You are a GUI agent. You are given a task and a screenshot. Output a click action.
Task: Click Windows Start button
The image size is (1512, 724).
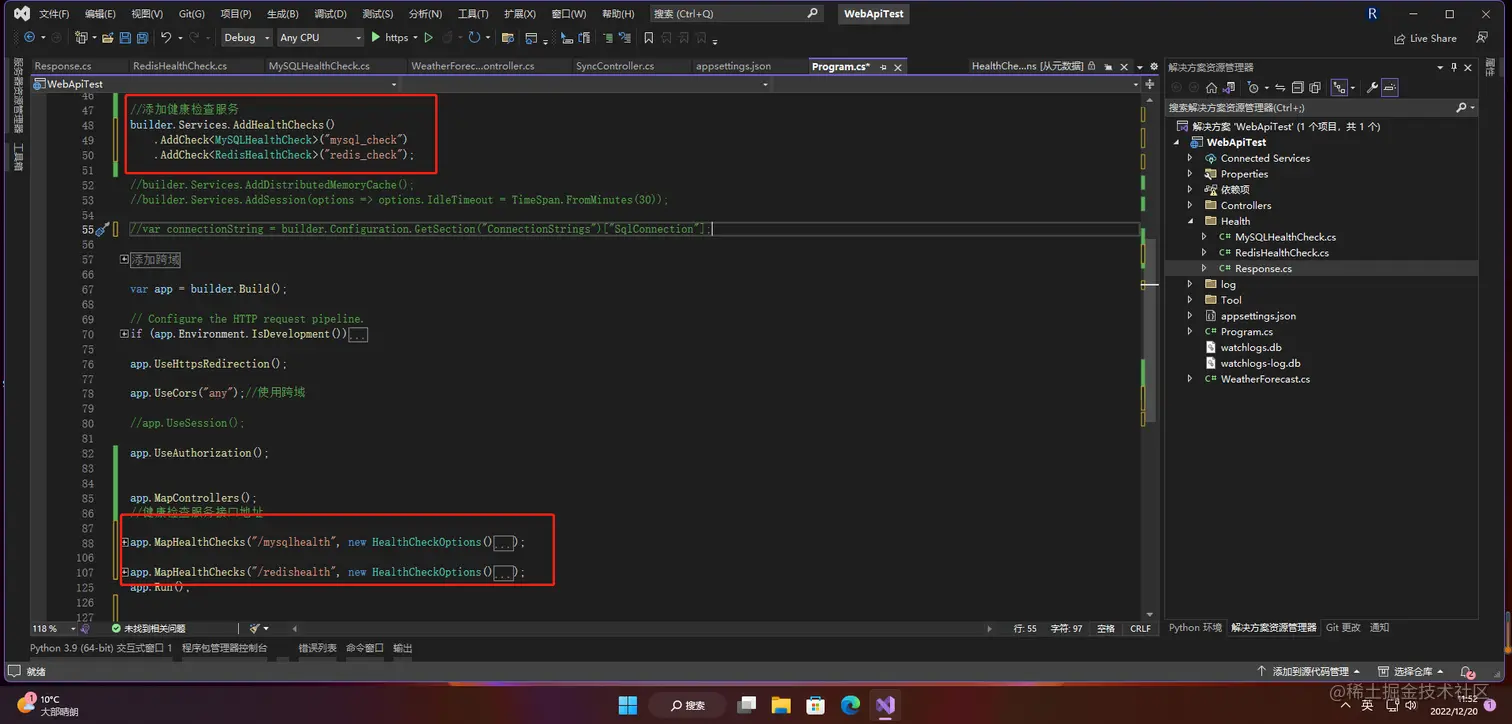coord(628,705)
